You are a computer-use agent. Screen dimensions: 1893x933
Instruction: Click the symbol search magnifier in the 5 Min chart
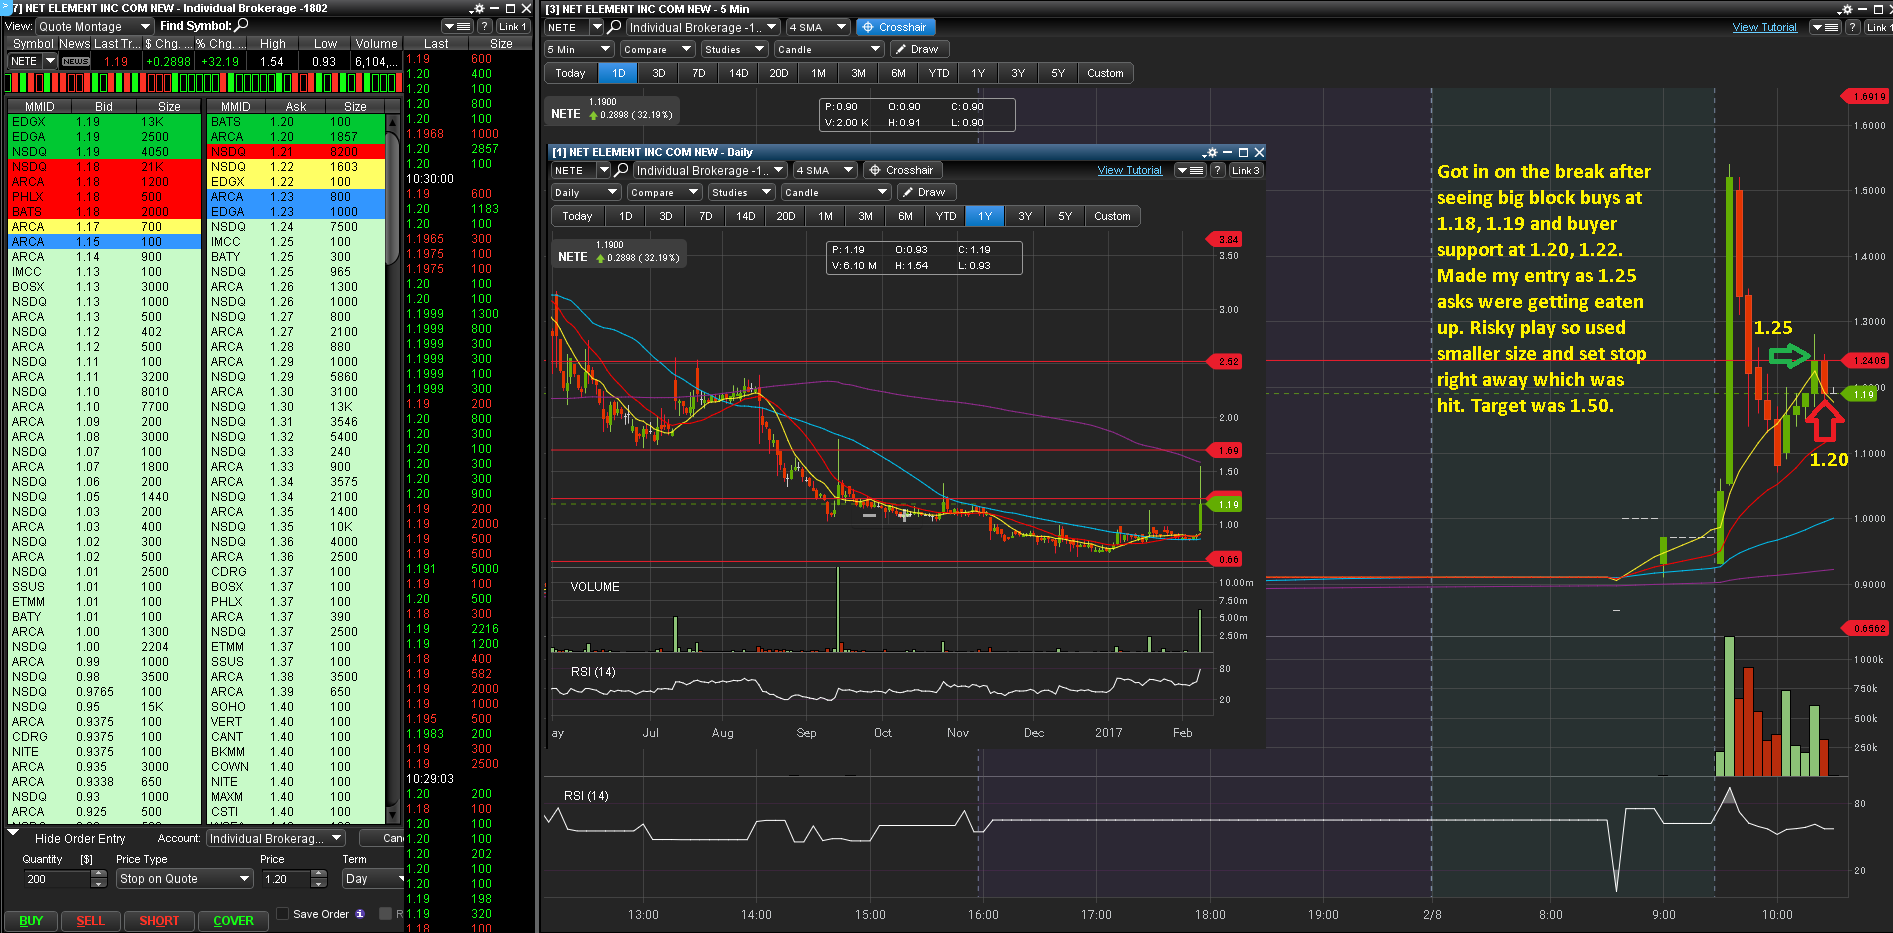pos(614,27)
